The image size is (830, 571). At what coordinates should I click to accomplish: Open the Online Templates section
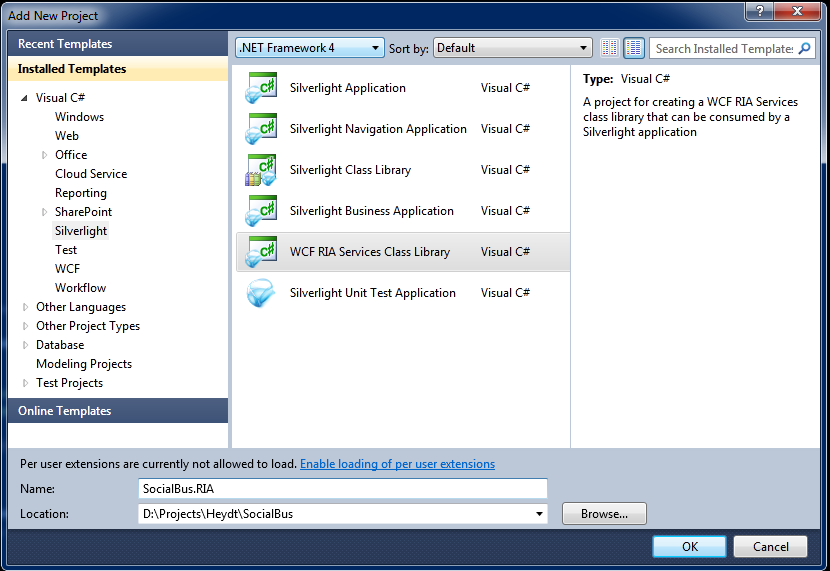coord(118,411)
